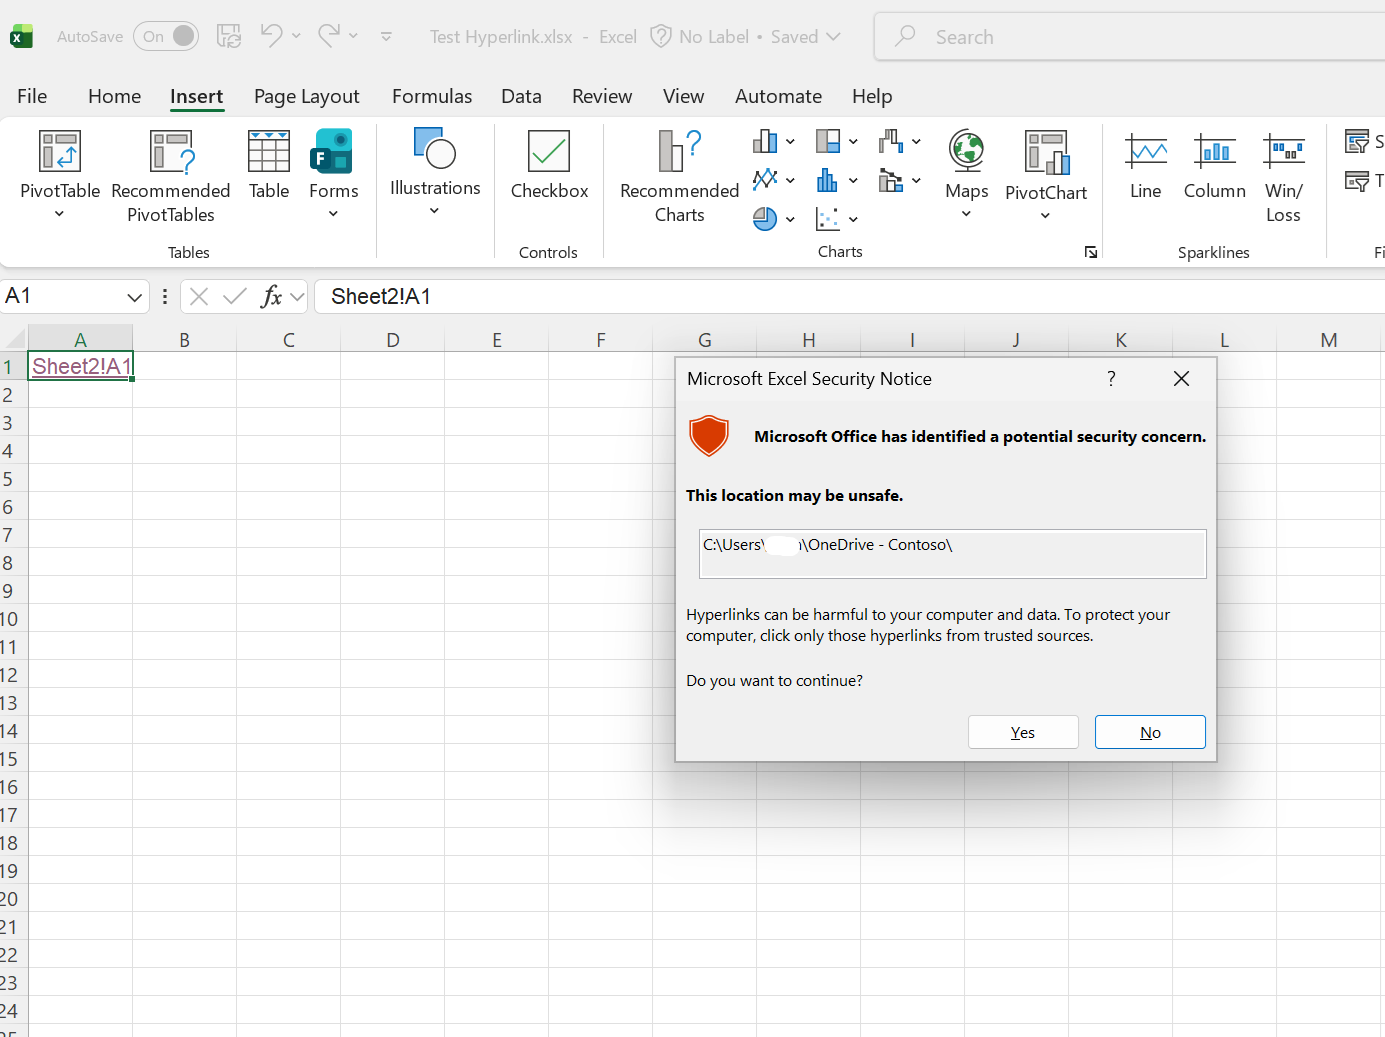Click No in Security Notice
Viewport: 1385px width, 1037px height.
tap(1150, 732)
